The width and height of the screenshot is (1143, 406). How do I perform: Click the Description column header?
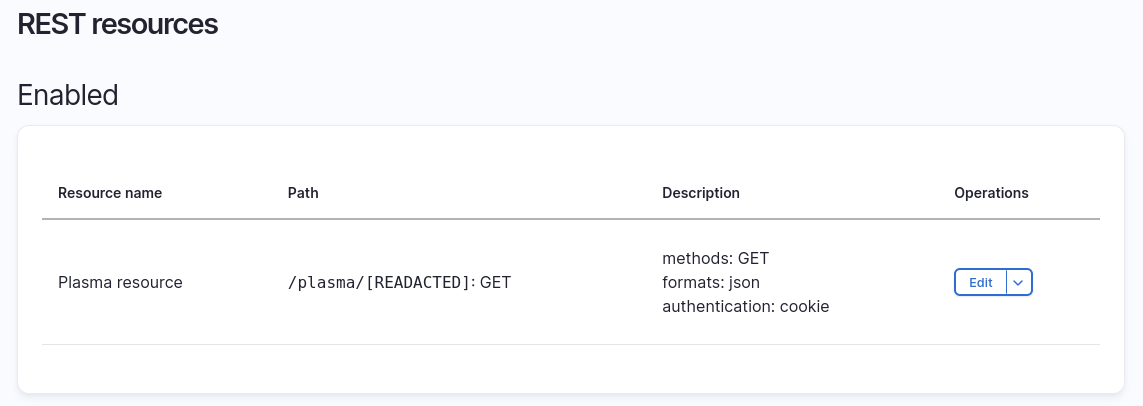point(701,193)
